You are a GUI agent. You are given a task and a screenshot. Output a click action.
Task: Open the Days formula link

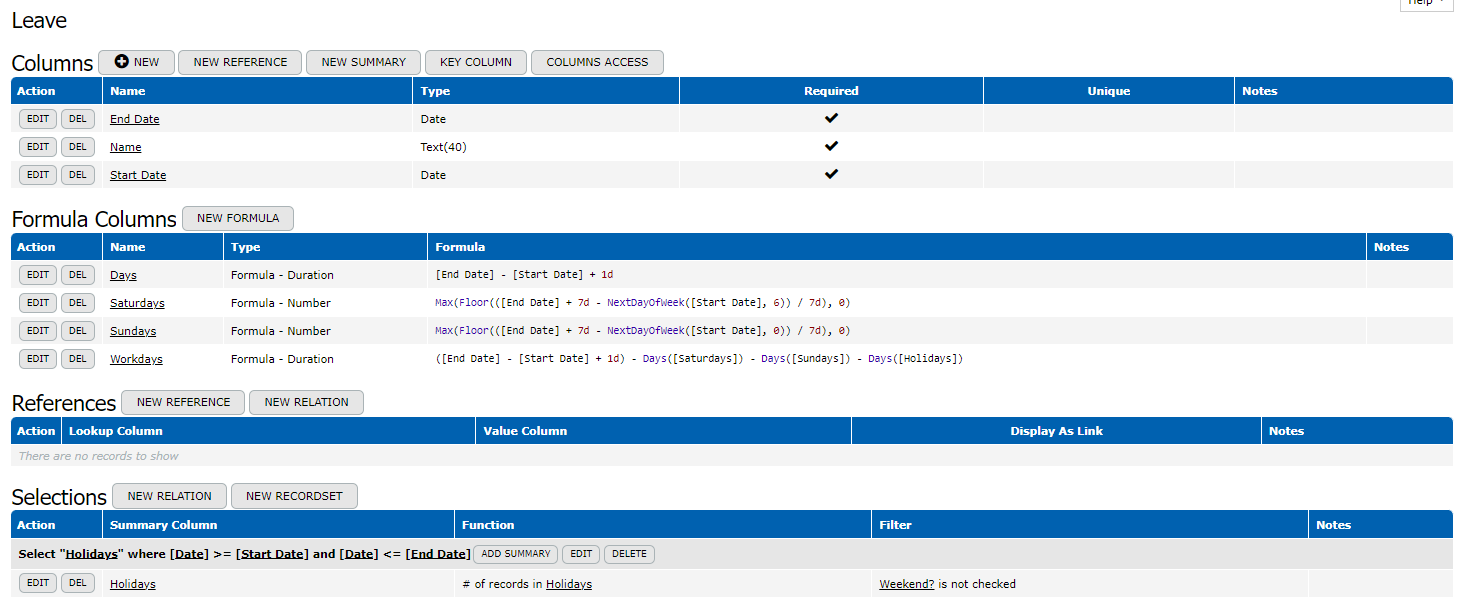tap(123, 275)
